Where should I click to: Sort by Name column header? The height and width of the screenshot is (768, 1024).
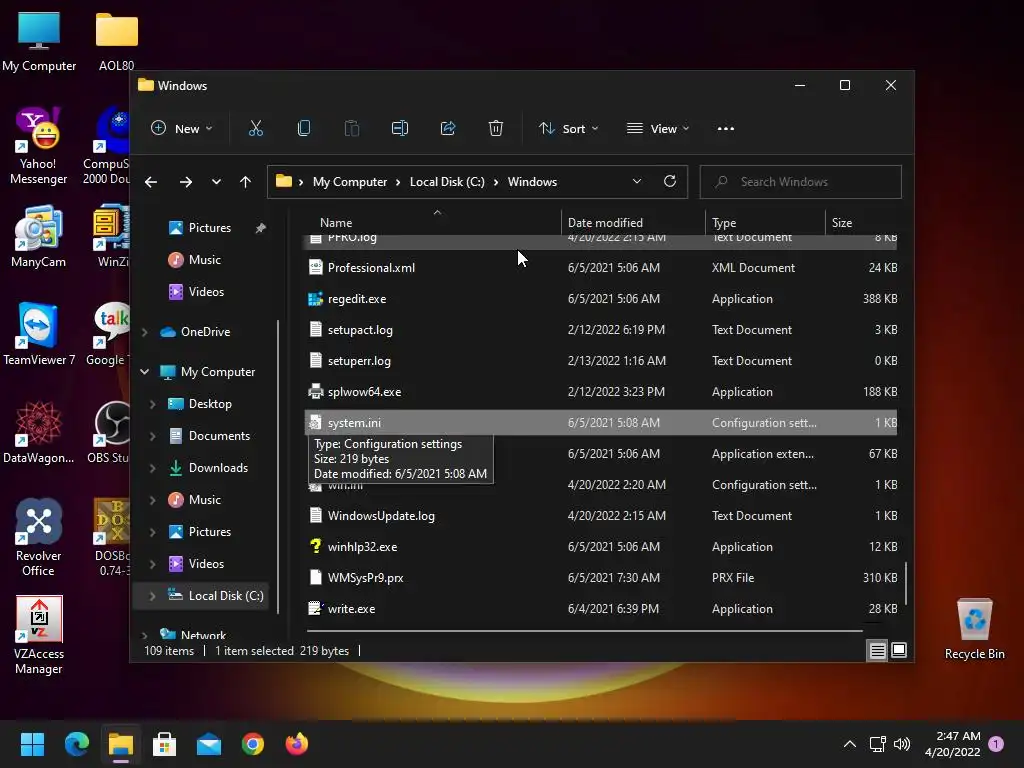[336, 223]
